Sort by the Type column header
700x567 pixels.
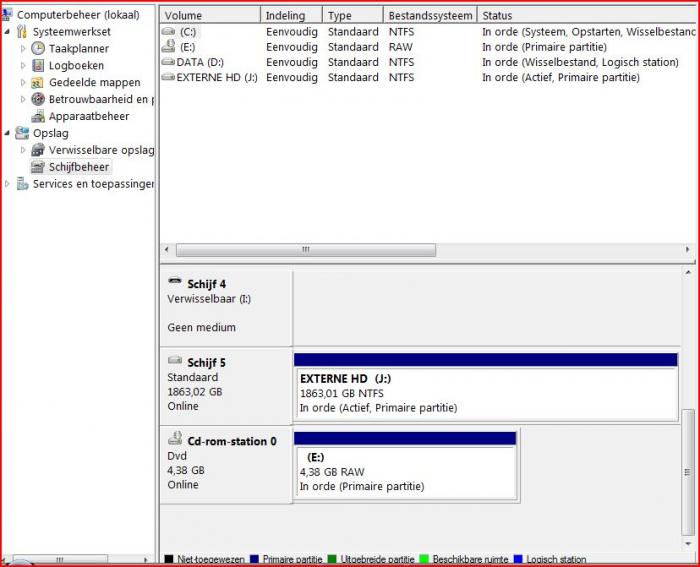(x=353, y=15)
